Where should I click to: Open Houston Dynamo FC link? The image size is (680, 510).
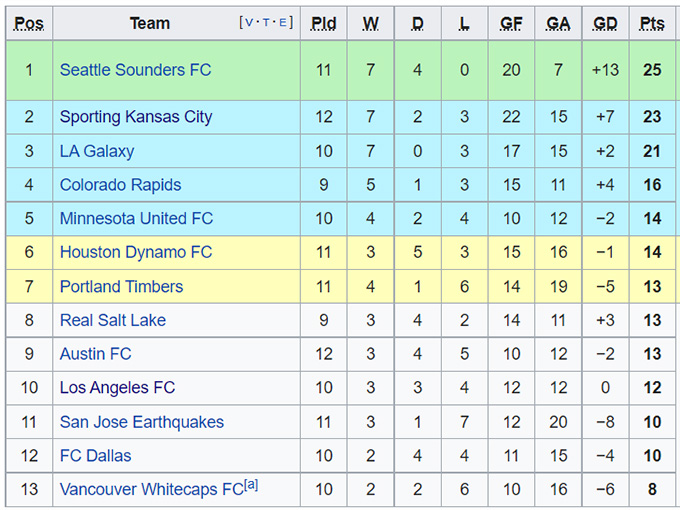click(x=136, y=253)
